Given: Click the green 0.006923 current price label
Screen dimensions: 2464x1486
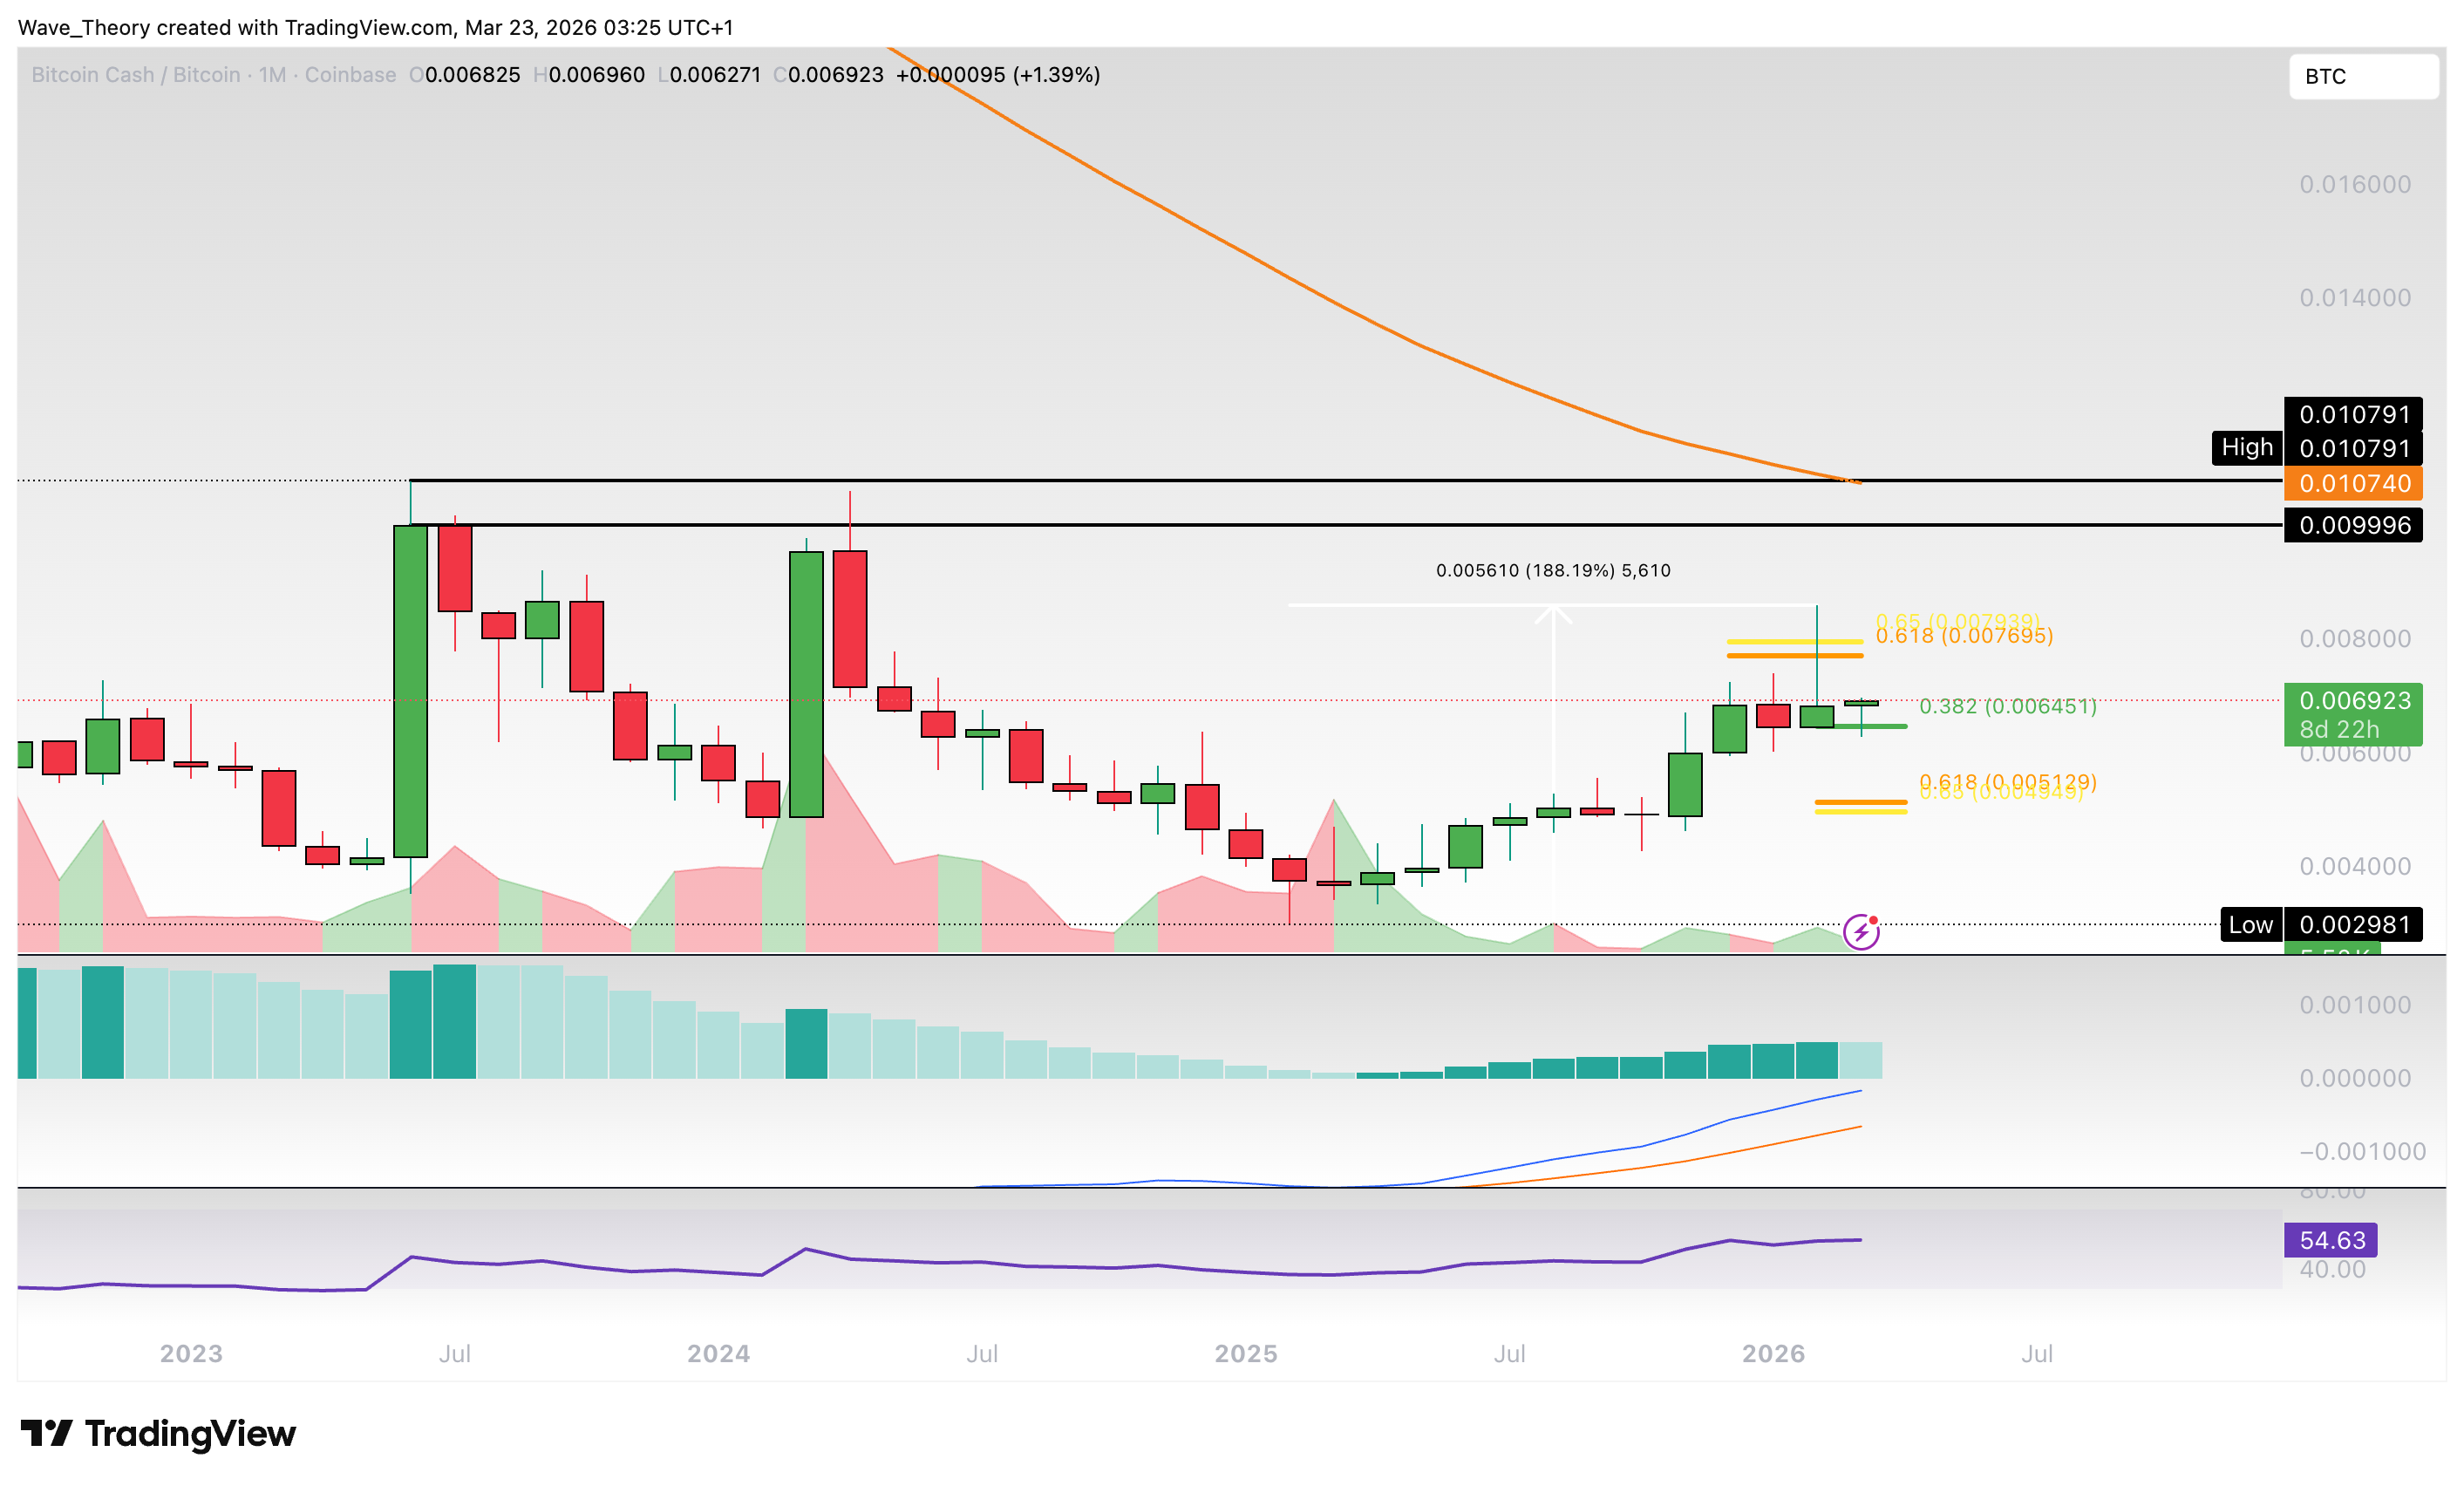Looking at the screenshot, I should point(2353,701).
